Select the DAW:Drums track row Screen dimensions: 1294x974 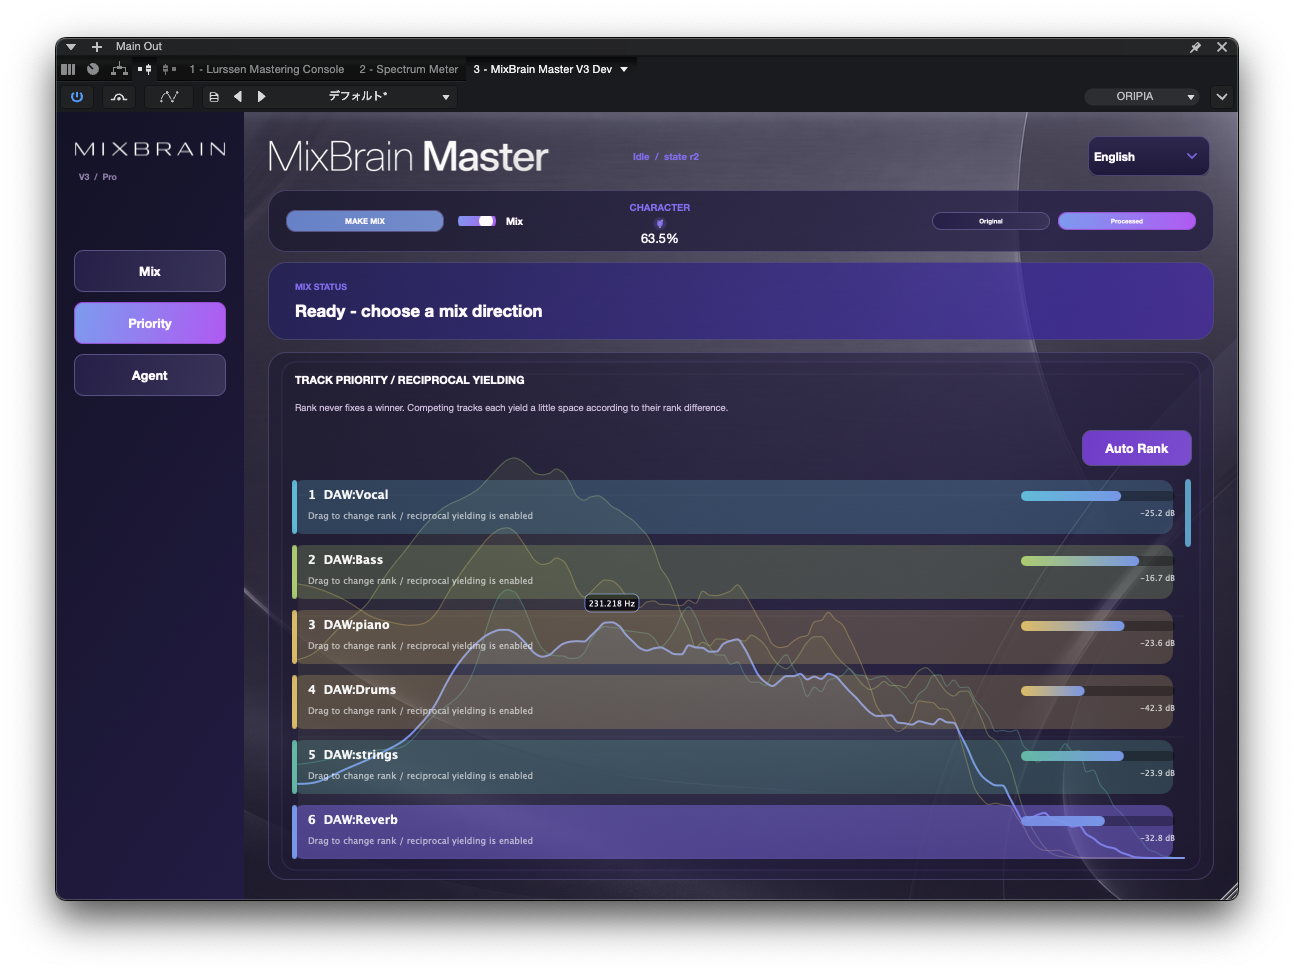pos(732,702)
